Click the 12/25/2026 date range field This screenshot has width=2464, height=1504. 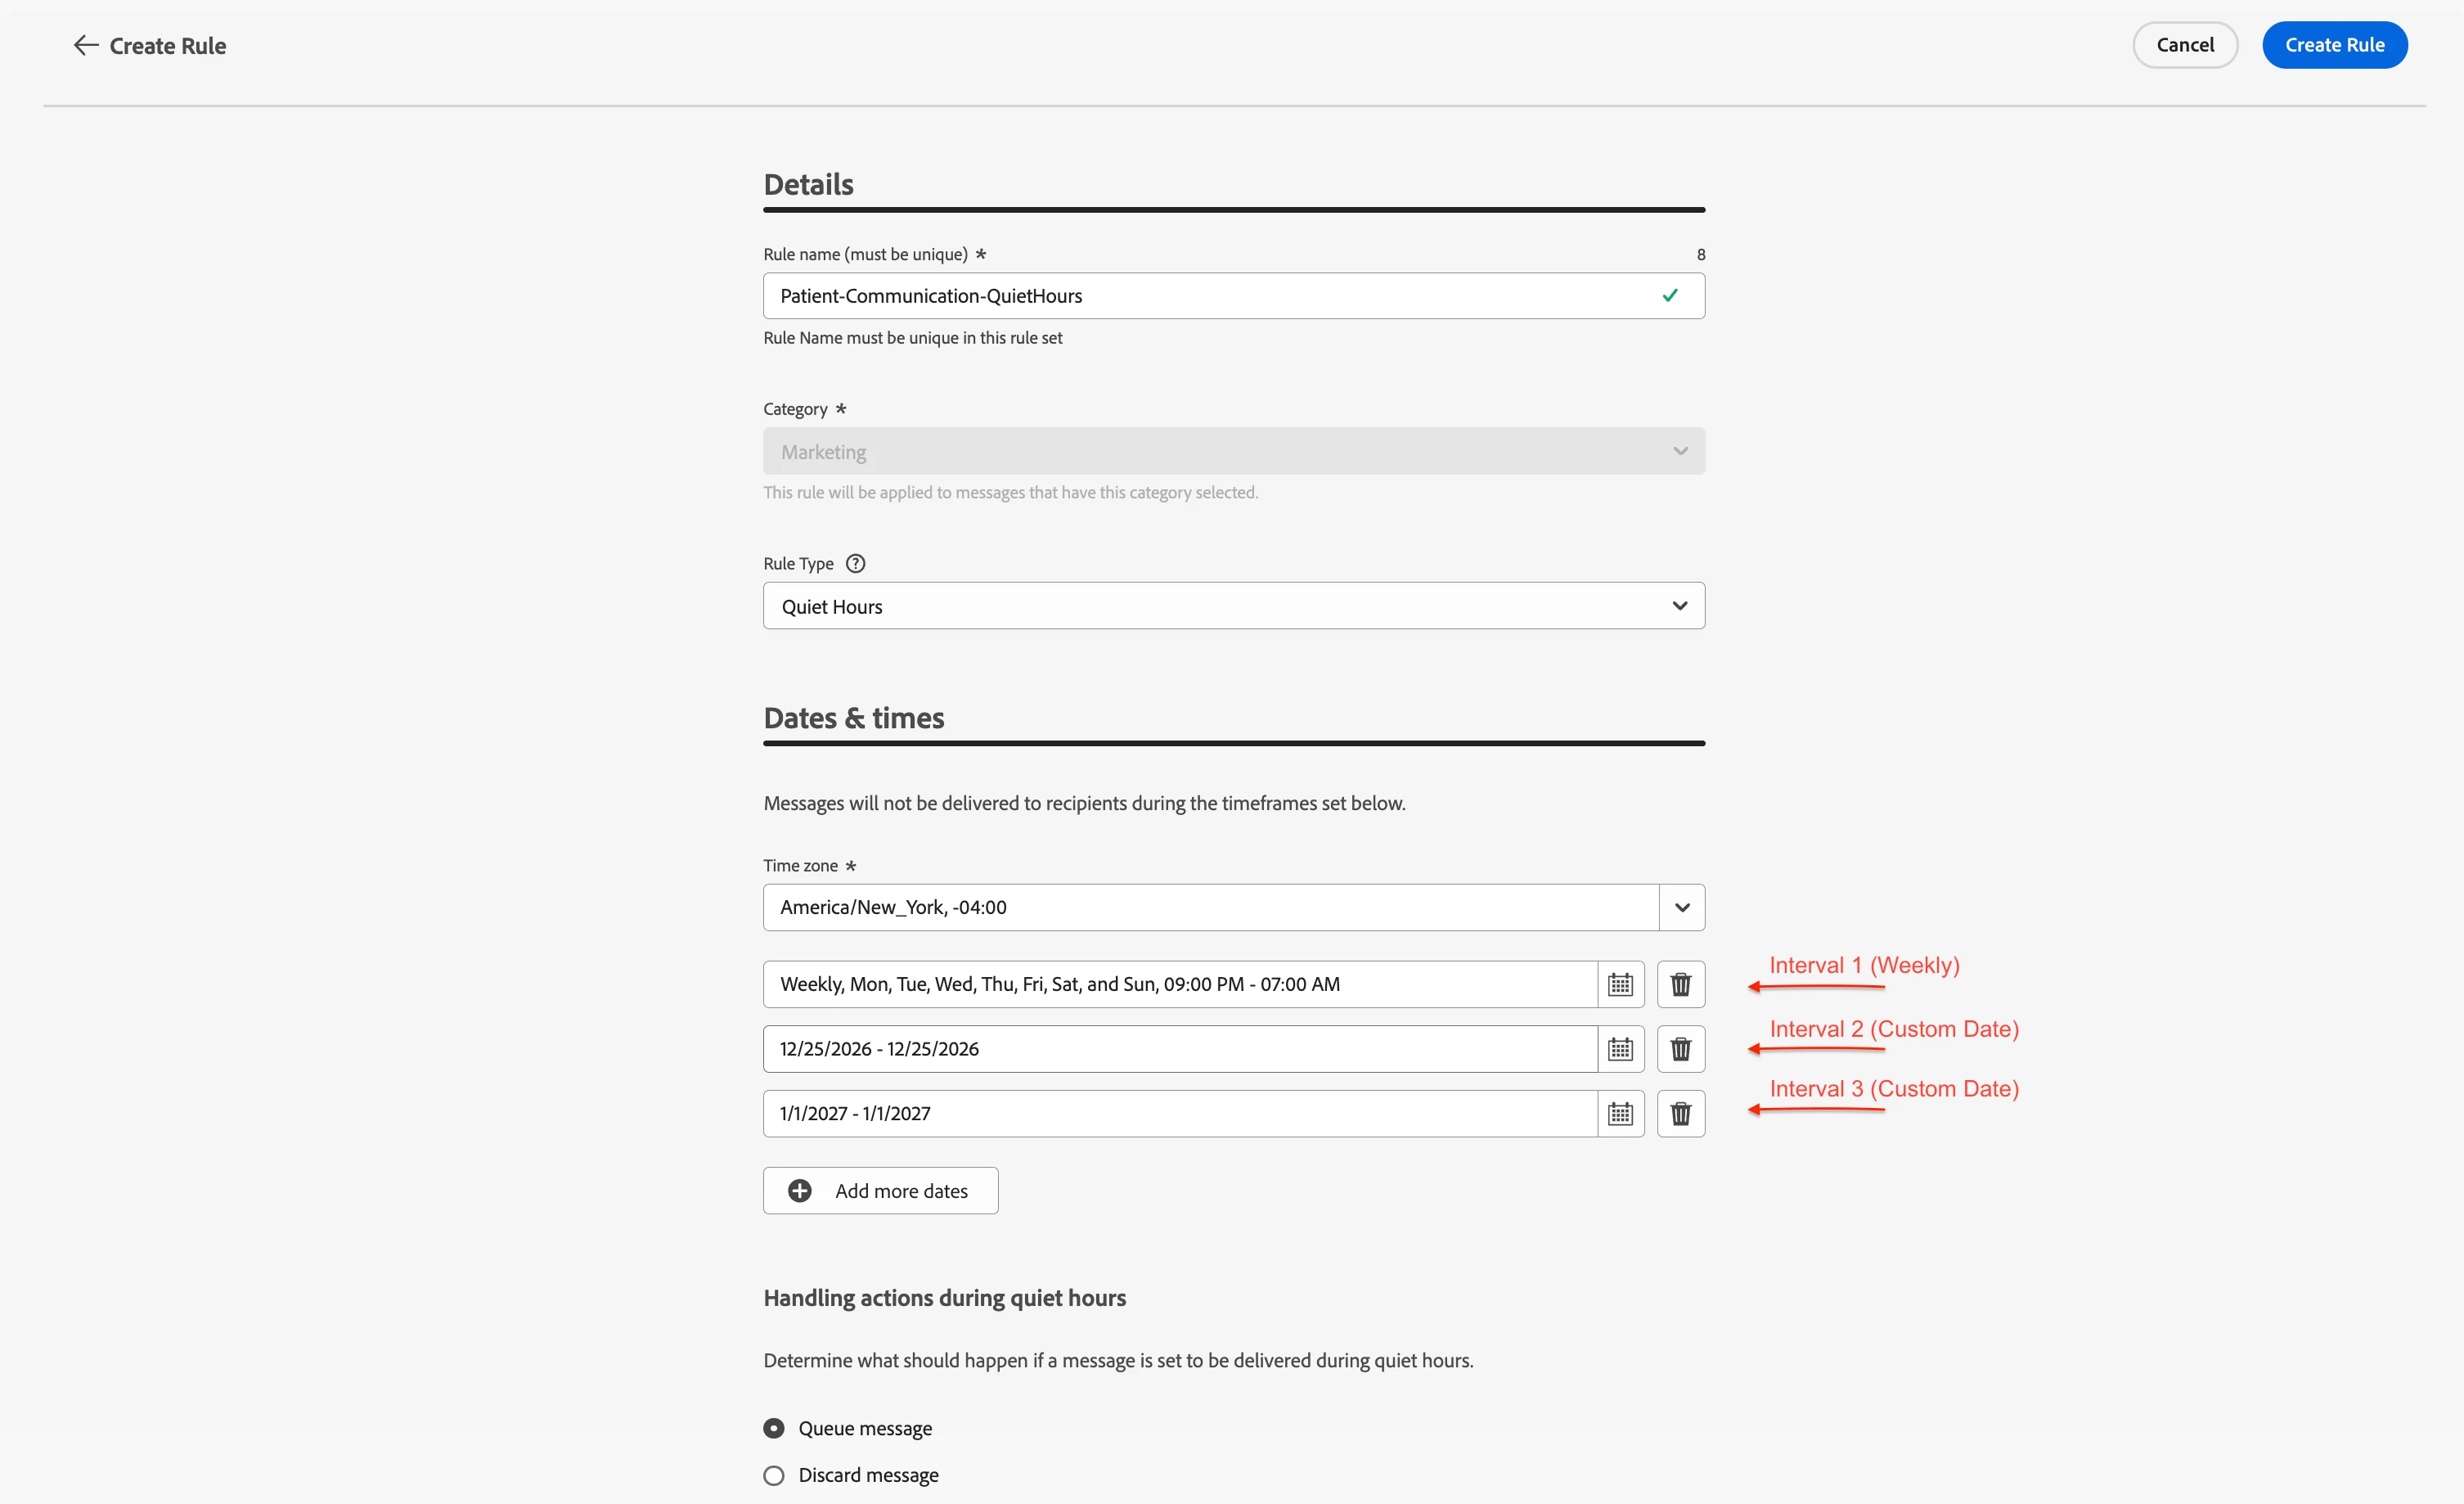[x=1180, y=1049]
